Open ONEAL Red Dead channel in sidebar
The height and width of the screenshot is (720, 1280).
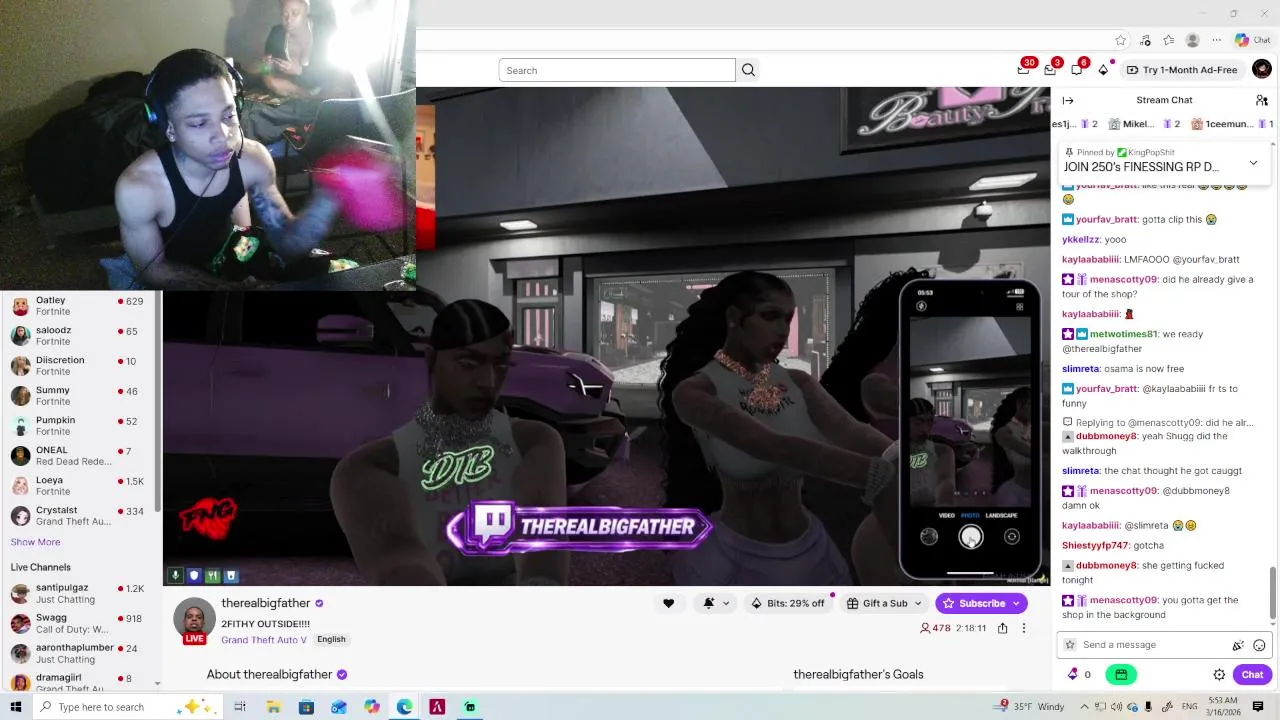click(80, 456)
